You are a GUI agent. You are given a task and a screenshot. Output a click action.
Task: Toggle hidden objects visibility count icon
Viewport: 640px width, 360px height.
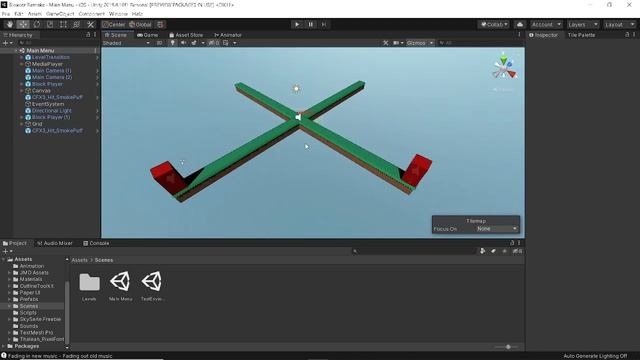point(214,43)
